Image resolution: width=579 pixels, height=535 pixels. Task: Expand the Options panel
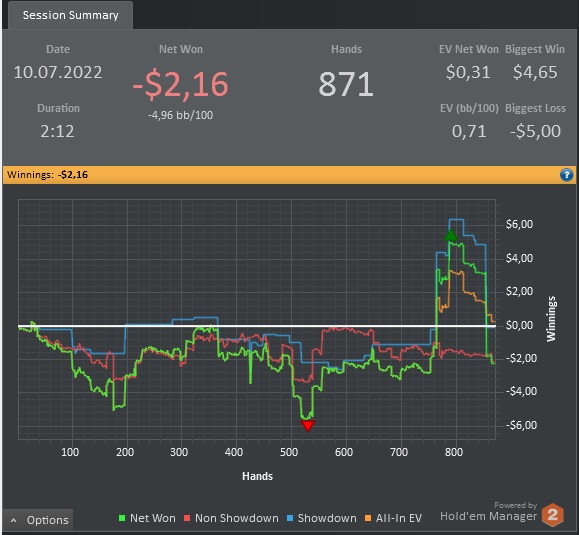coord(38,520)
